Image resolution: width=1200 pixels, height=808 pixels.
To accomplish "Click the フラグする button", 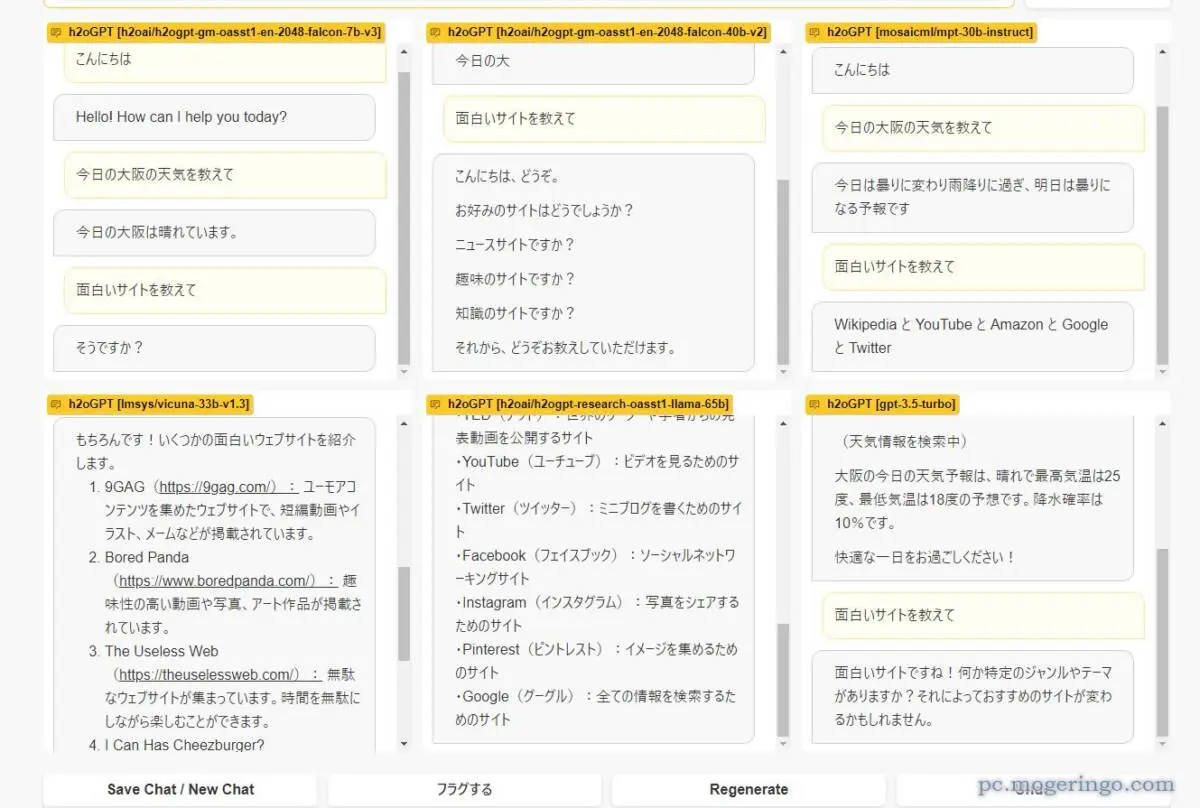I will 464,789.
